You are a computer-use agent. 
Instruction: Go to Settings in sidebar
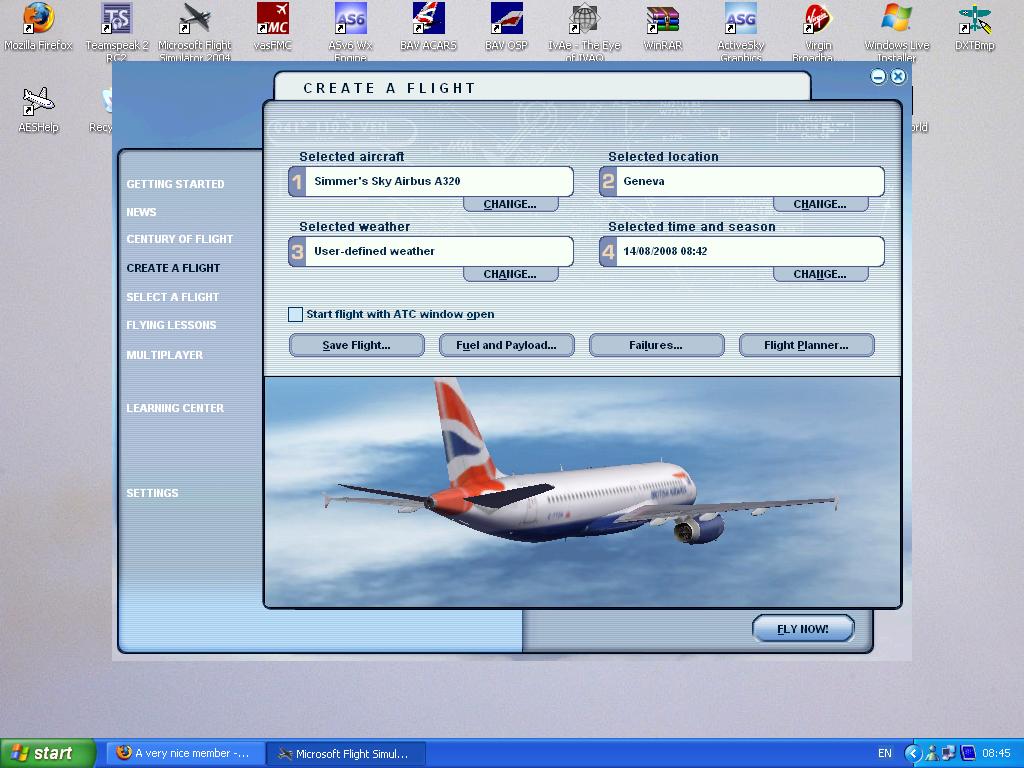tap(152, 493)
